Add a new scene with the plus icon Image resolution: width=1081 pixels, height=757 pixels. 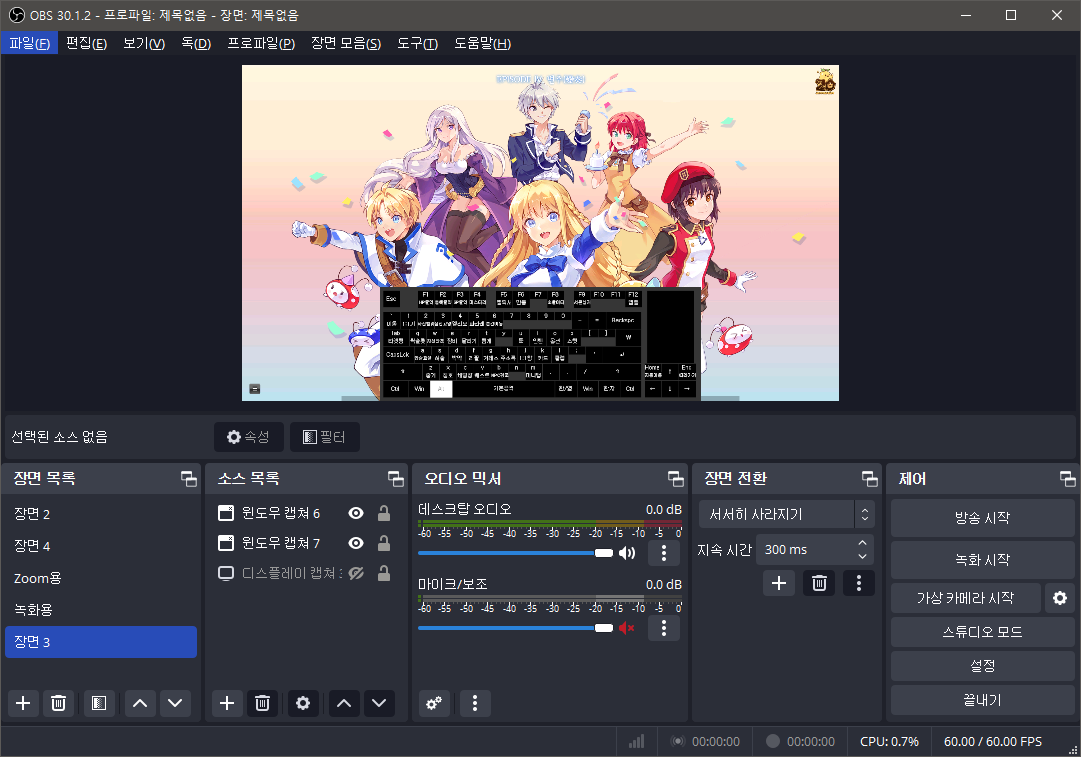(x=23, y=703)
